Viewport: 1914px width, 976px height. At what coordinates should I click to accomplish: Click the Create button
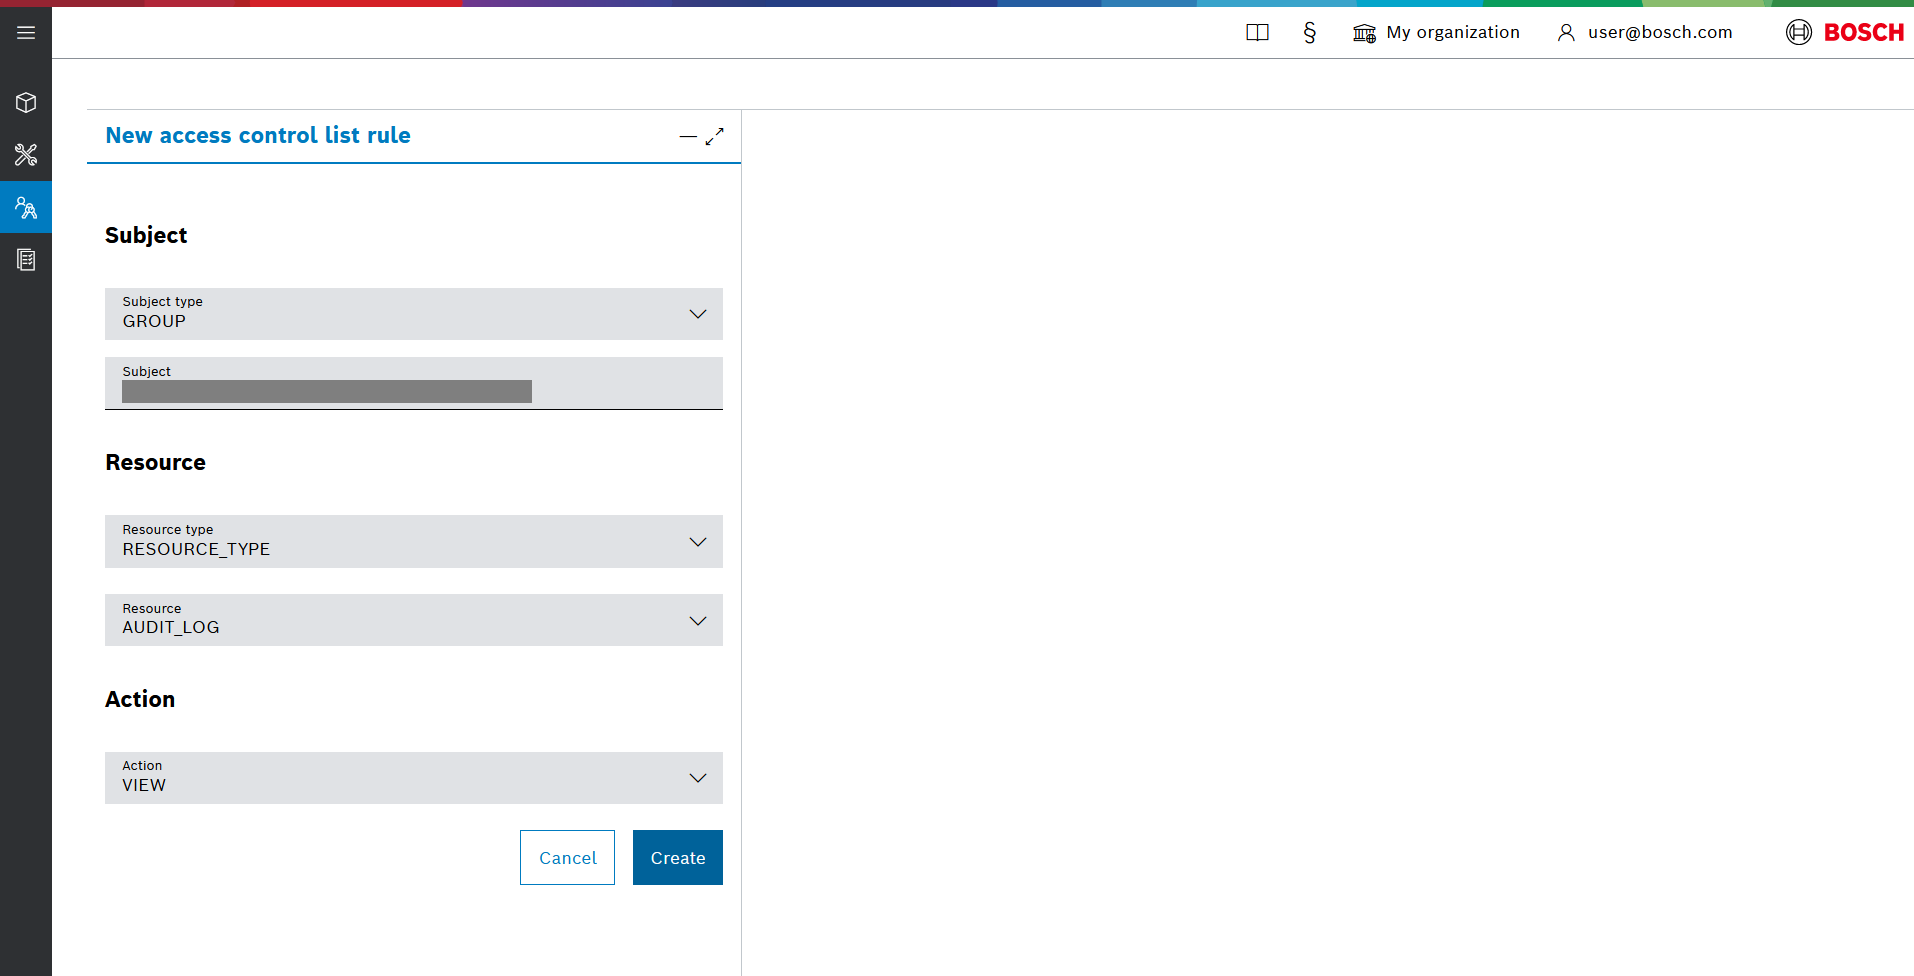tap(677, 858)
